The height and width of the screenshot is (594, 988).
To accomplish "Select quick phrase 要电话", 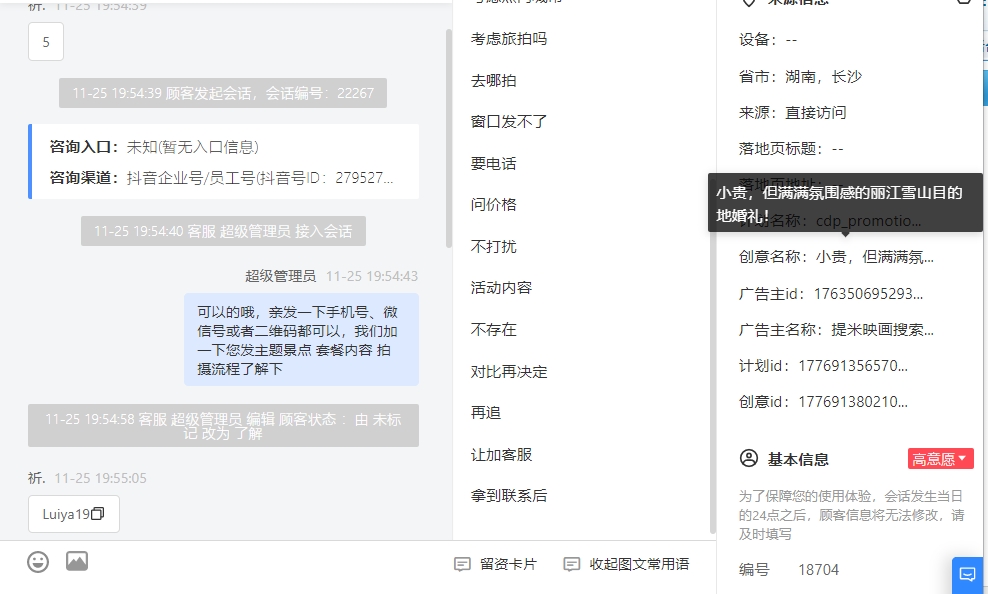I will (x=493, y=164).
